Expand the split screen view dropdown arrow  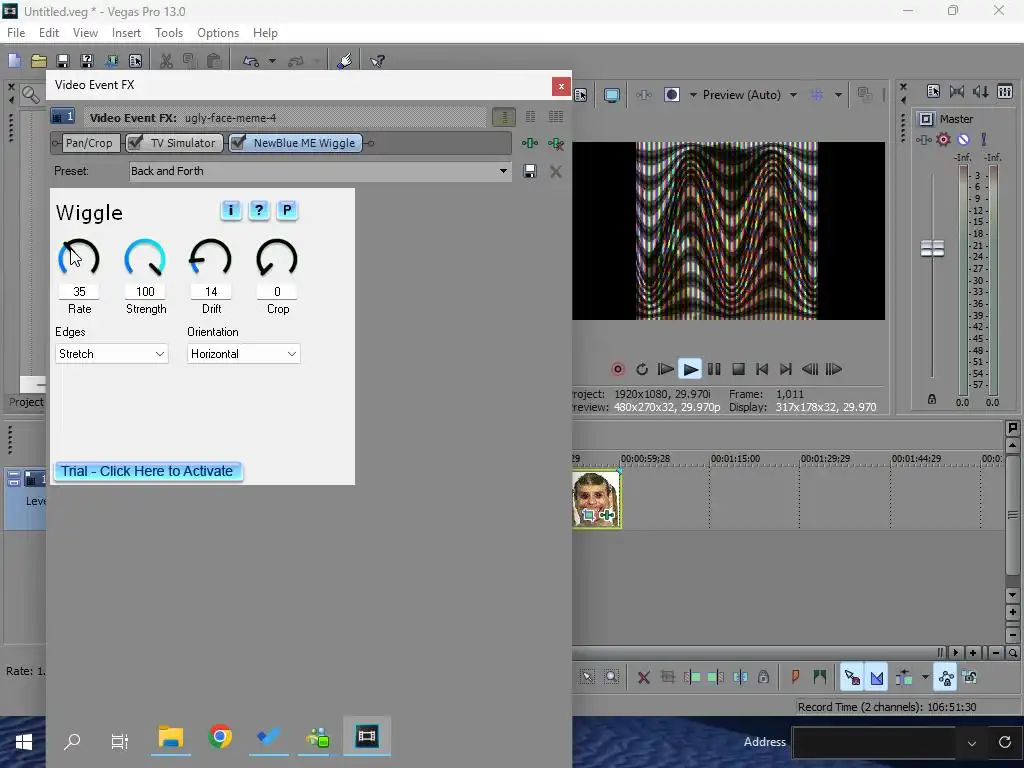coord(692,95)
